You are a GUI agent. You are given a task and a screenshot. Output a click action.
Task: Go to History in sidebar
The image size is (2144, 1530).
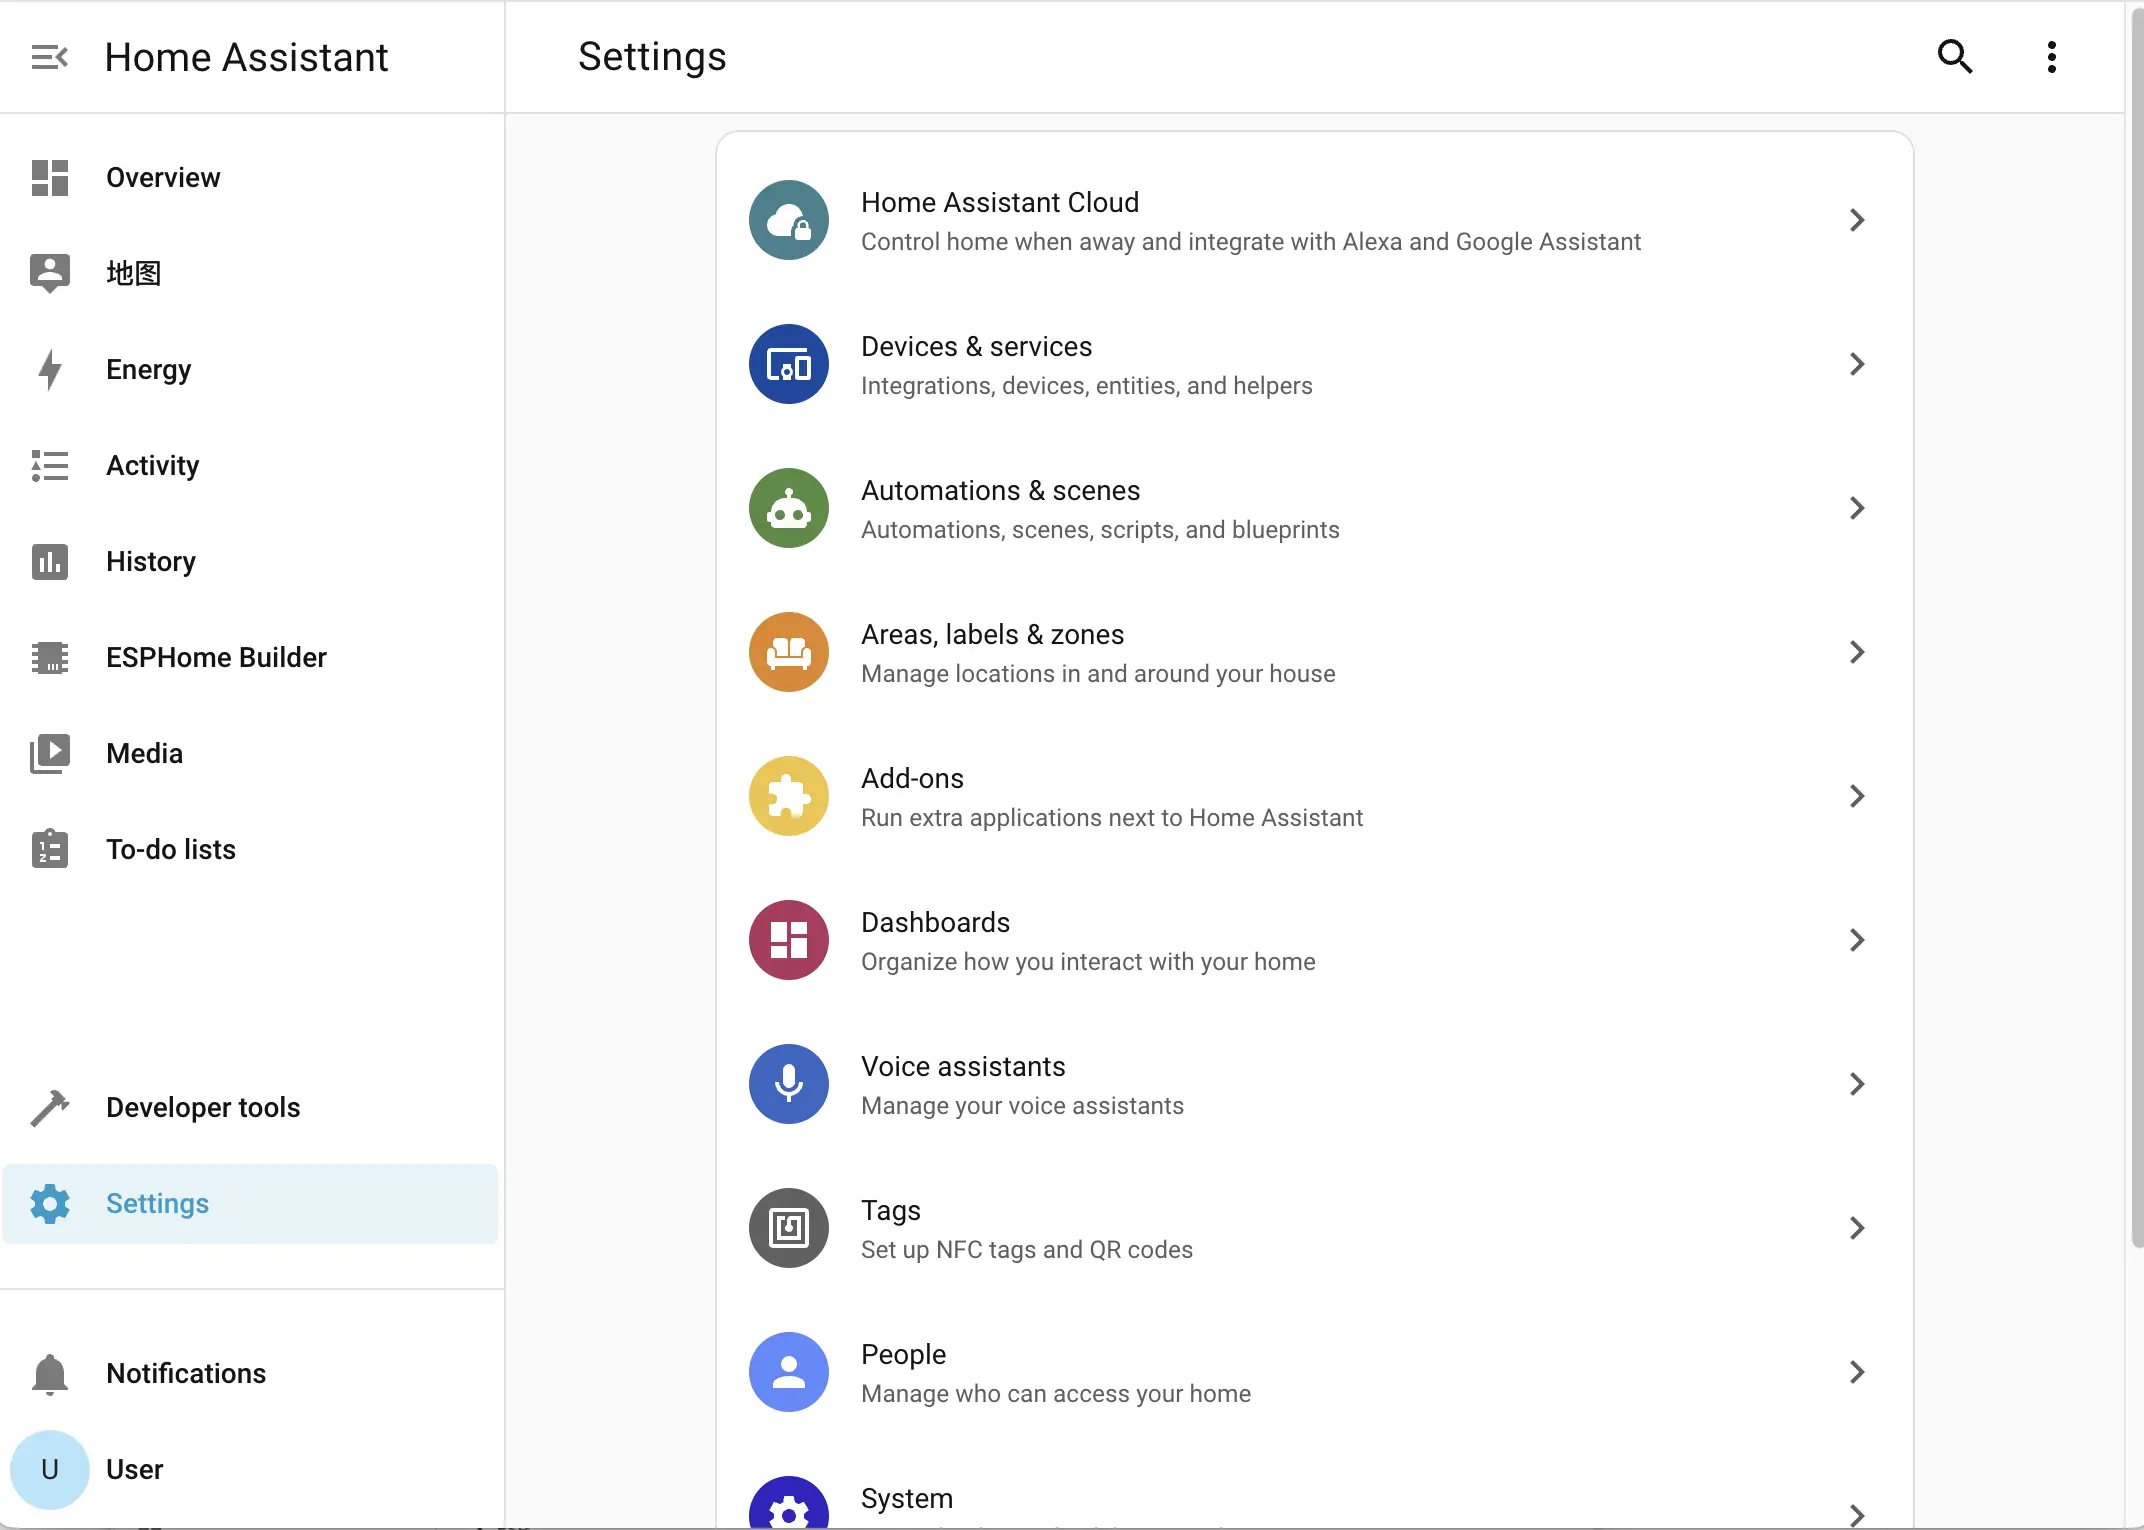[151, 562]
